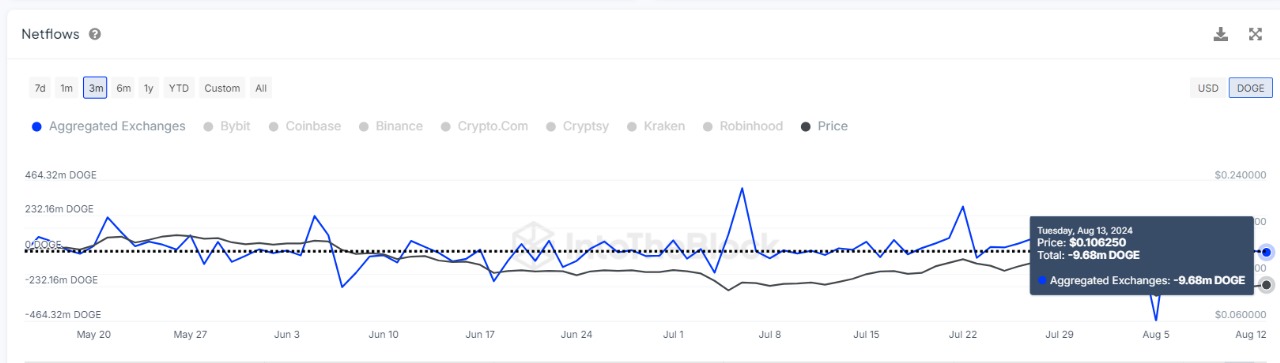
Task: Select the All time range
Action: [261, 88]
